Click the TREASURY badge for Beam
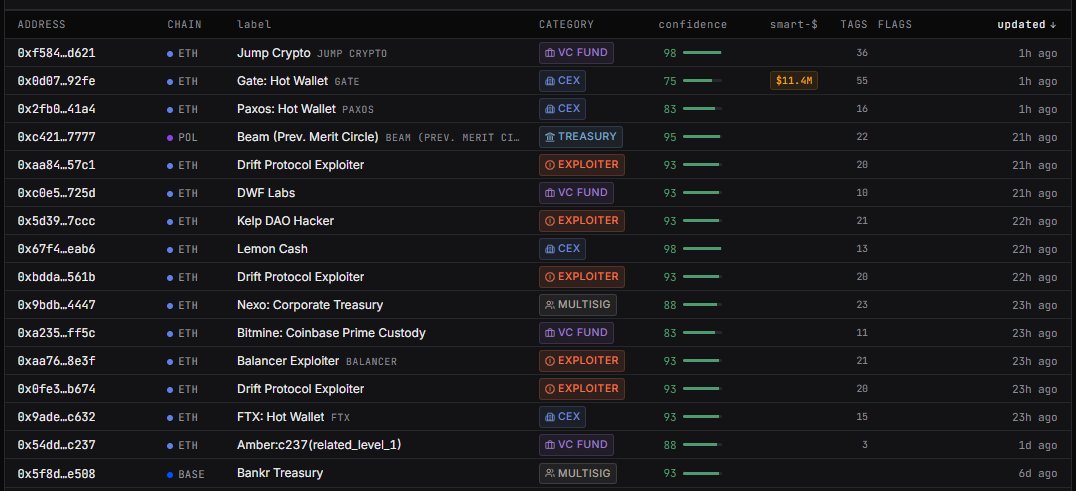 point(581,137)
